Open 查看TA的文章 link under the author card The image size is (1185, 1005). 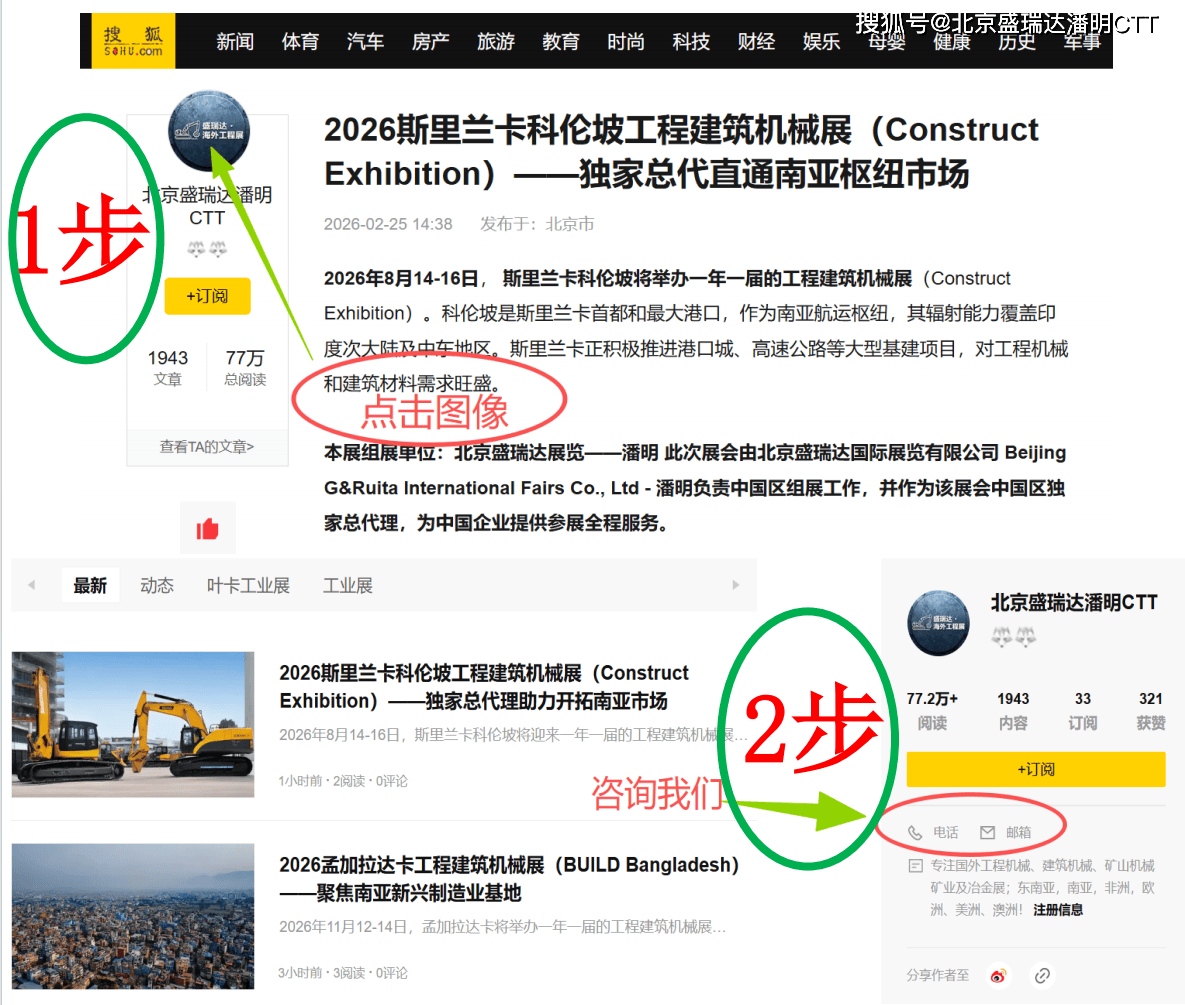pyautogui.click(x=207, y=447)
